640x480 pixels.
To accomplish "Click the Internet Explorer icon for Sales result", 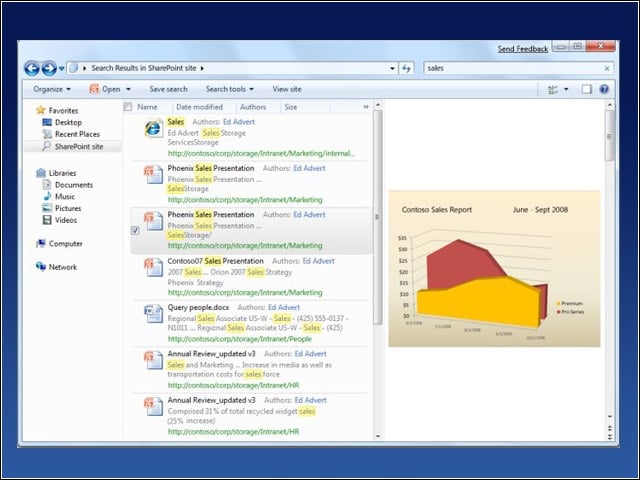I will 153,128.
